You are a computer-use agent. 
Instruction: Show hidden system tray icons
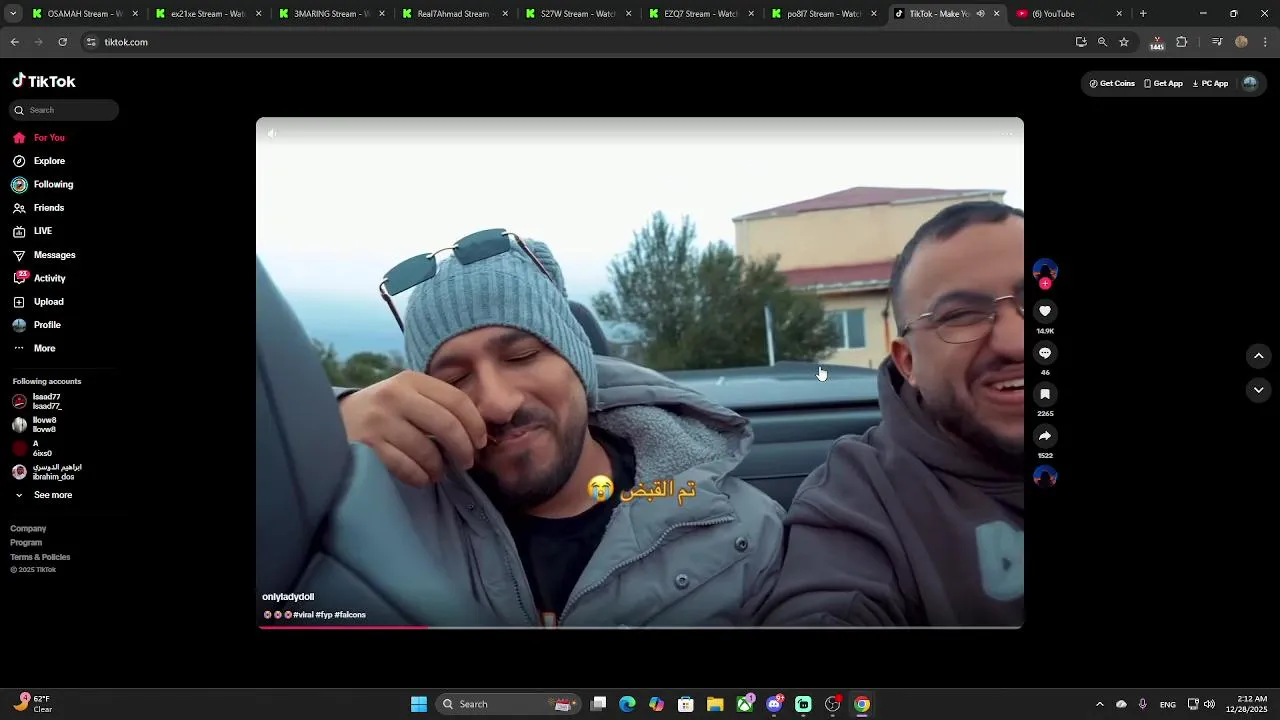1100,704
